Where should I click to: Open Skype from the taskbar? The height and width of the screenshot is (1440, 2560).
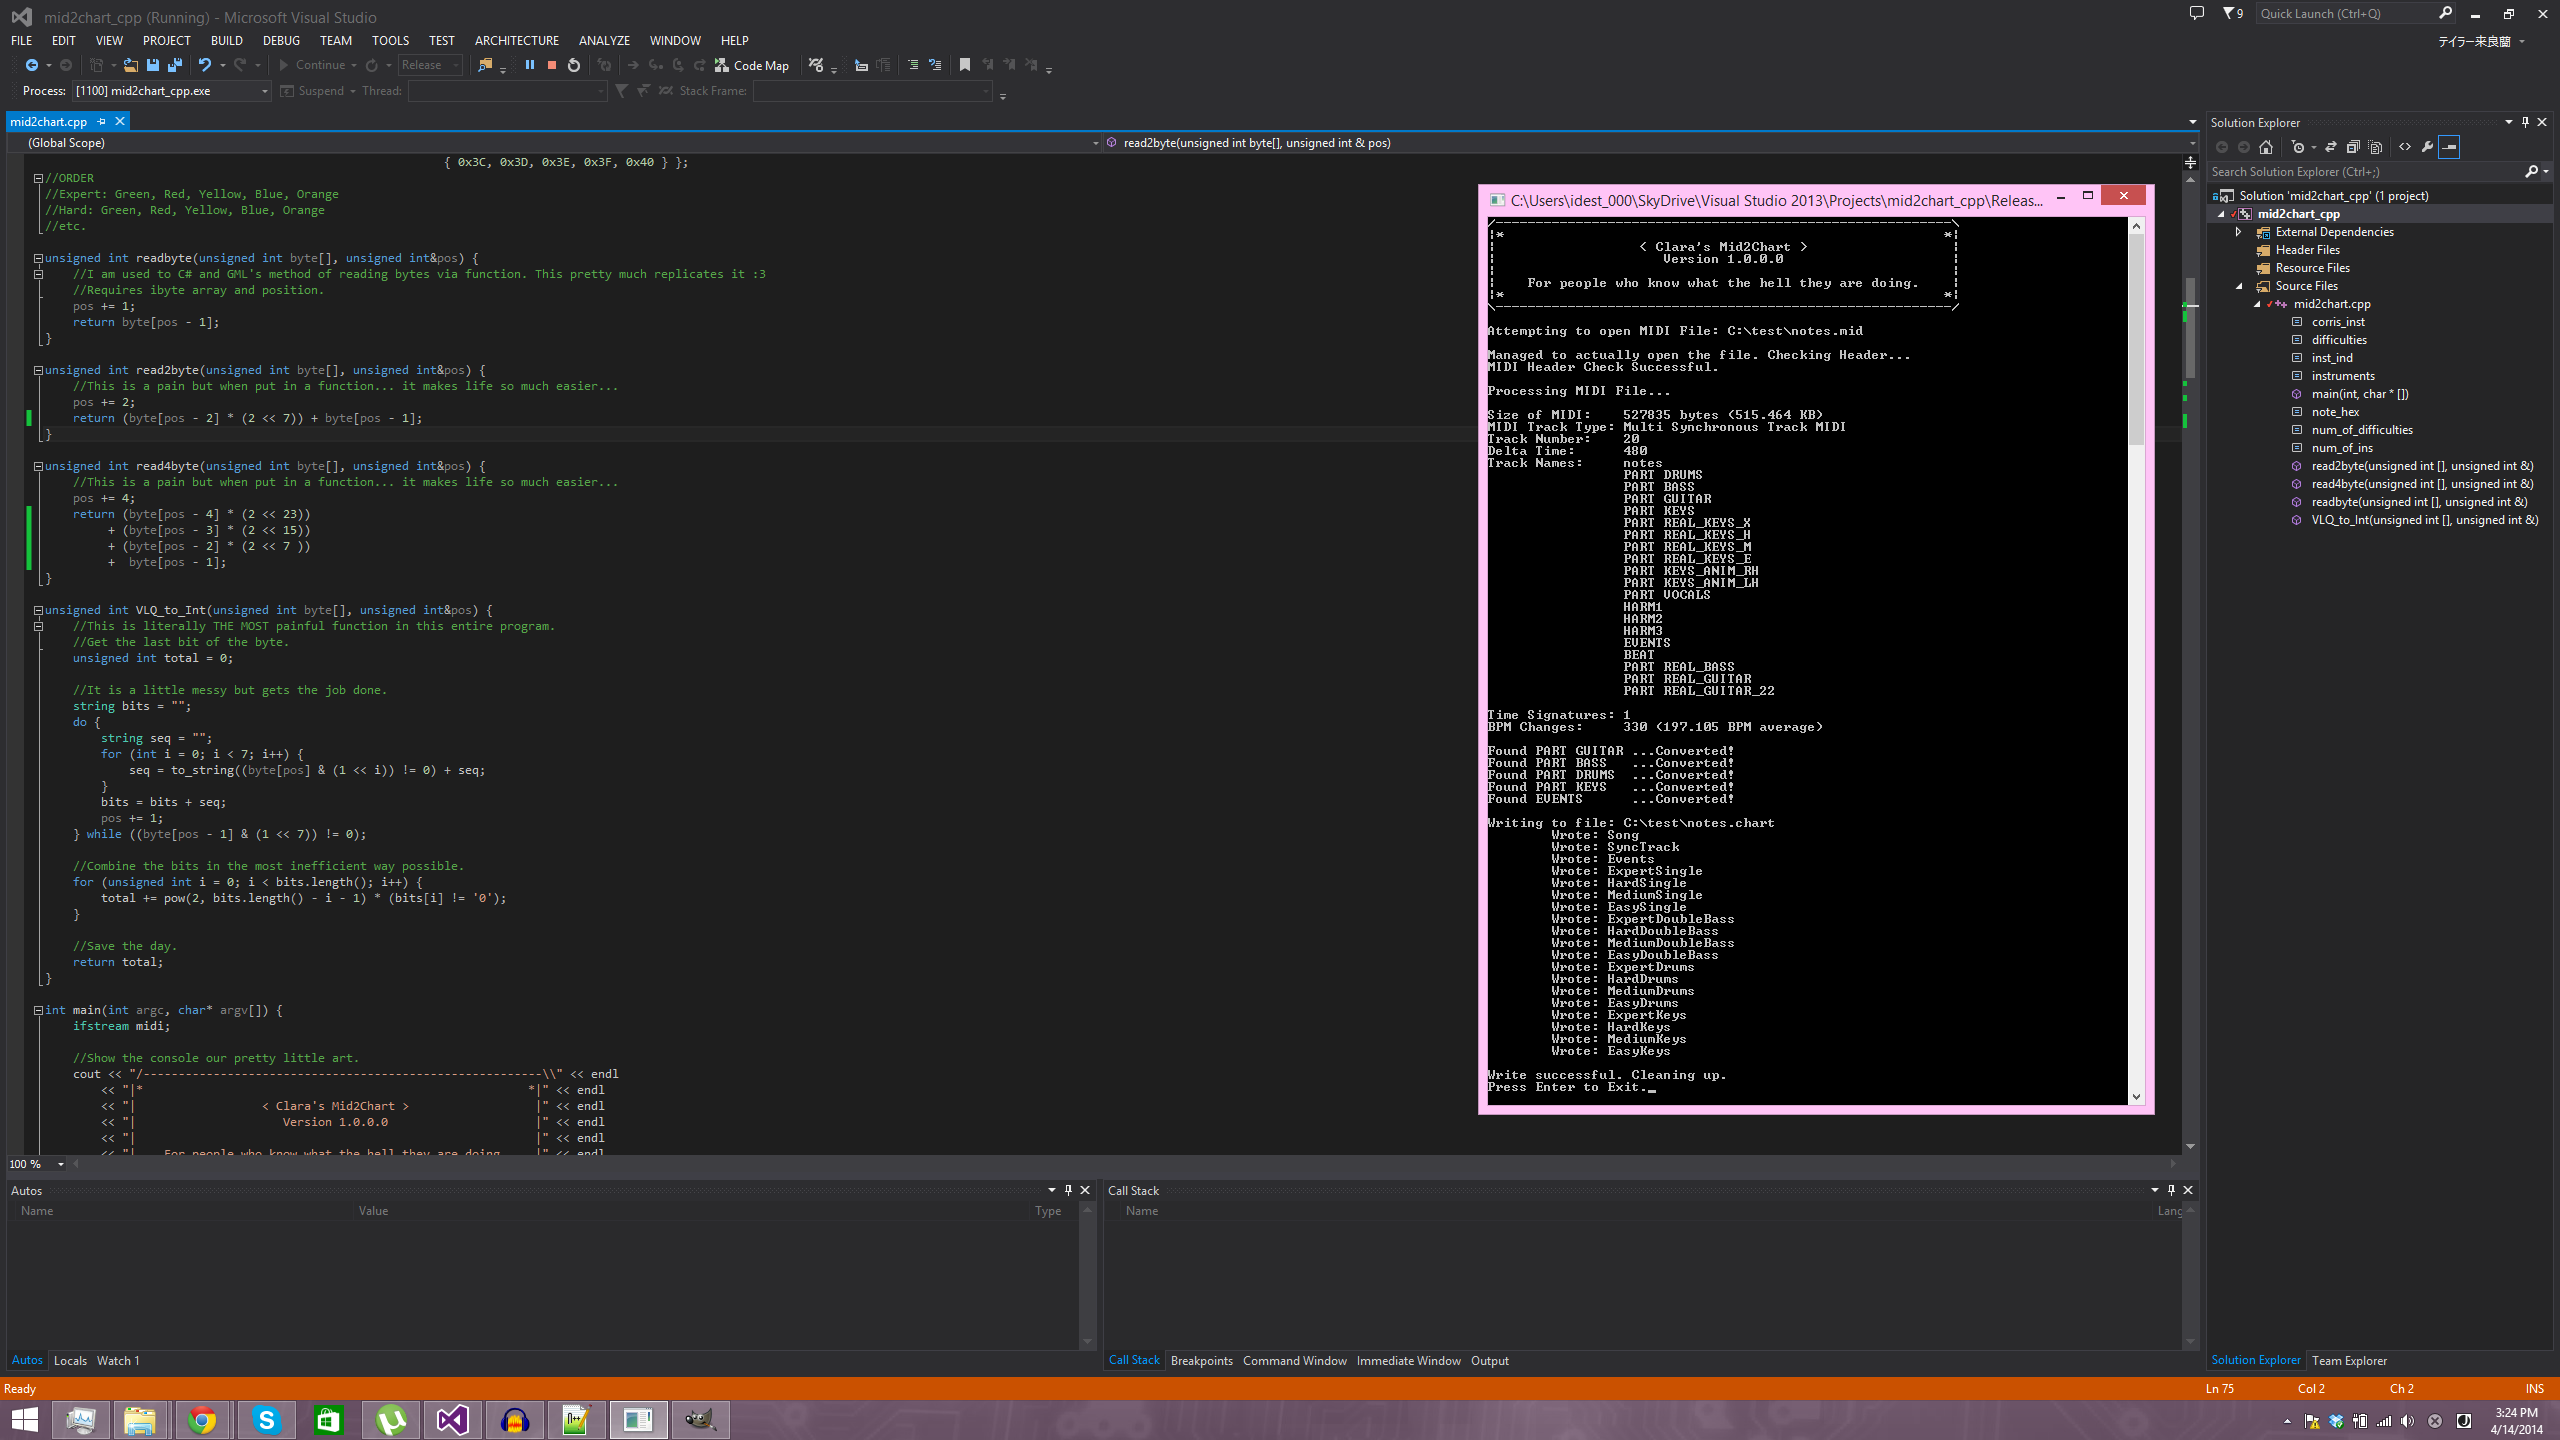point(266,1420)
